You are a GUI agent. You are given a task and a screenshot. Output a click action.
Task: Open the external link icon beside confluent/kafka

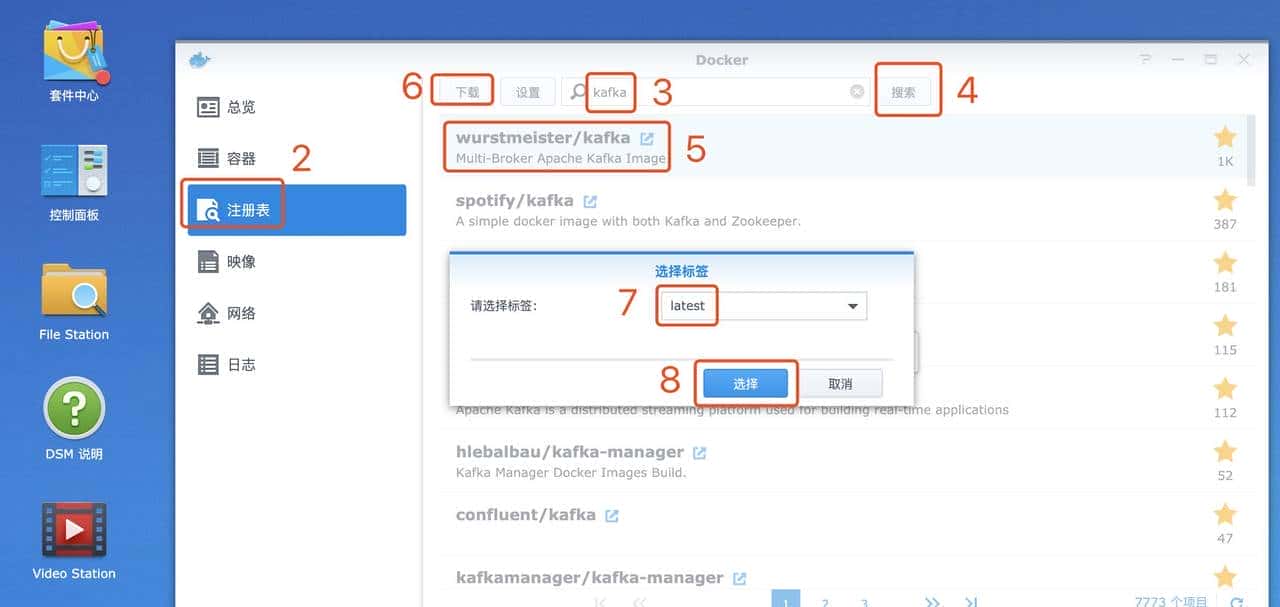(612, 516)
